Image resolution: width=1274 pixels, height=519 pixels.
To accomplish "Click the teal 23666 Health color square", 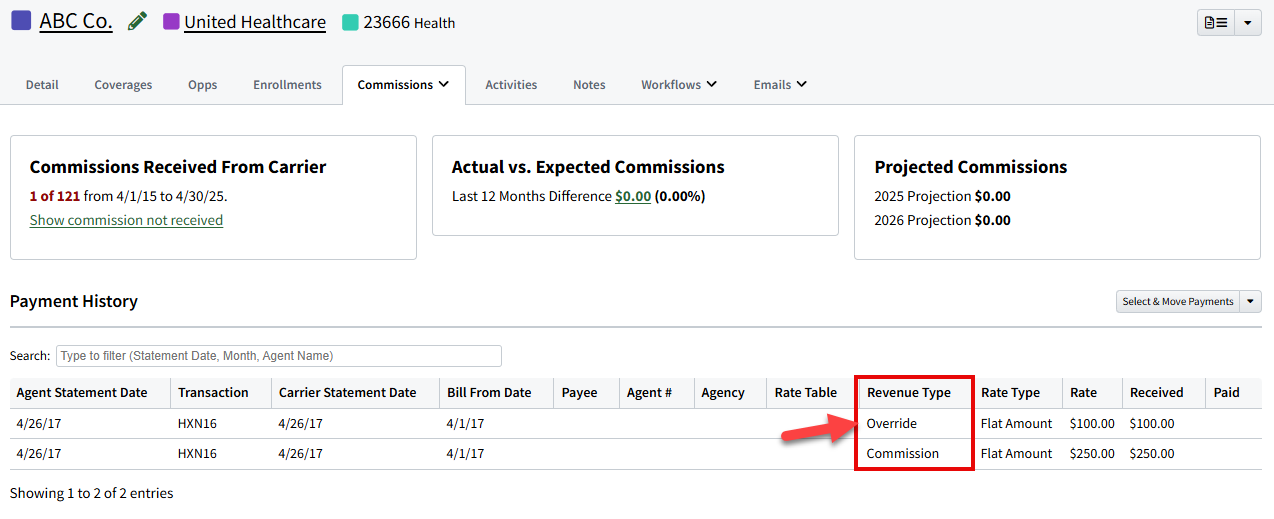I will coord(350,22).
